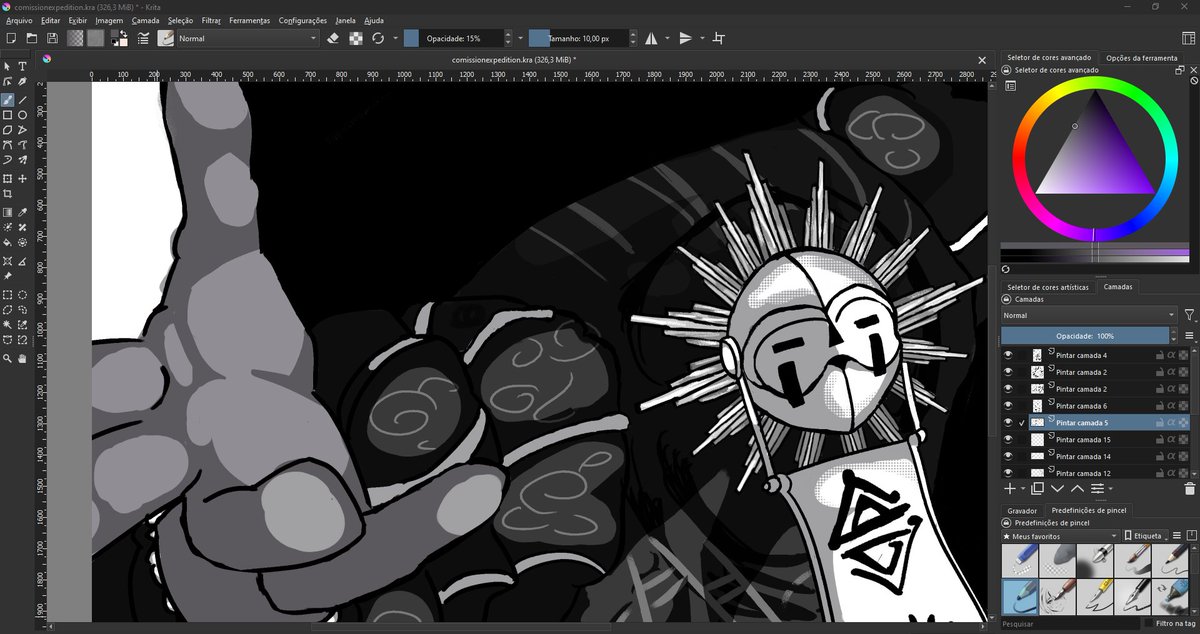This screenshot has width=1200, height=634.
Task: Select the Rectangle tool
Action: click(8, 115)
